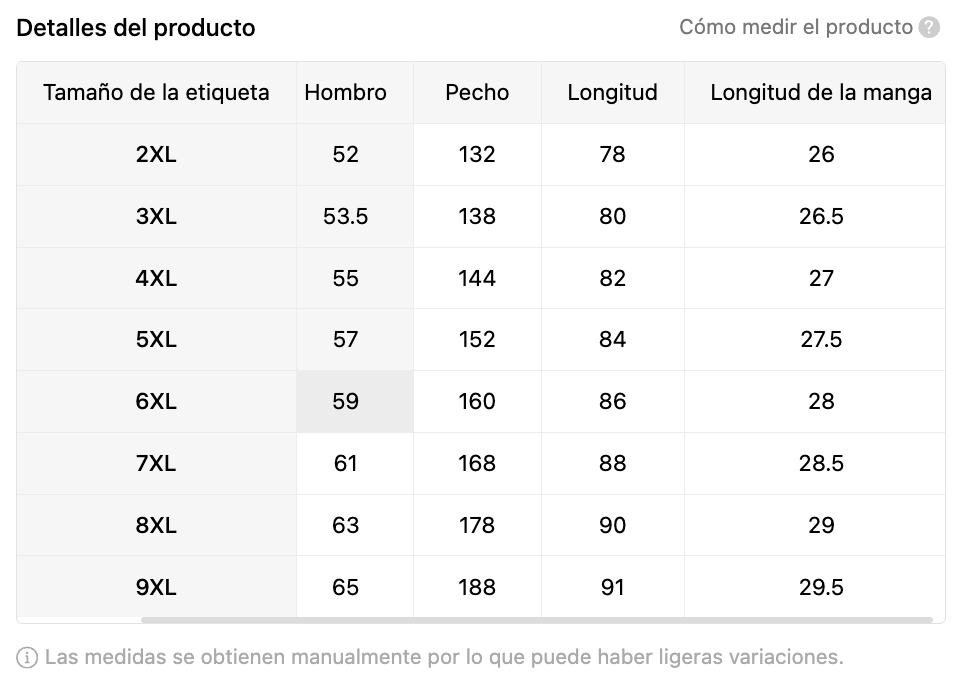Choose the 5XL size row label
This screenshot has height=694, width=964.
point(156,340)
